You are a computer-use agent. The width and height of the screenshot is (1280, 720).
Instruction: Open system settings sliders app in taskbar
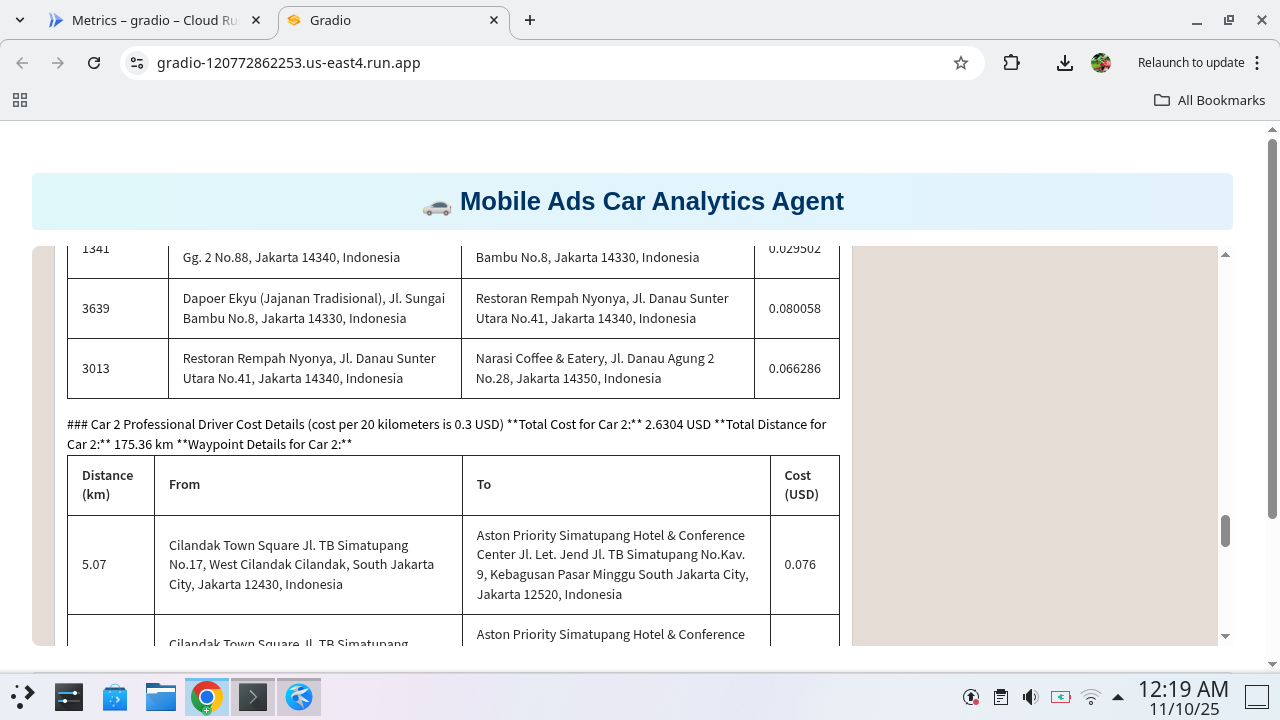tap(68, 697)
